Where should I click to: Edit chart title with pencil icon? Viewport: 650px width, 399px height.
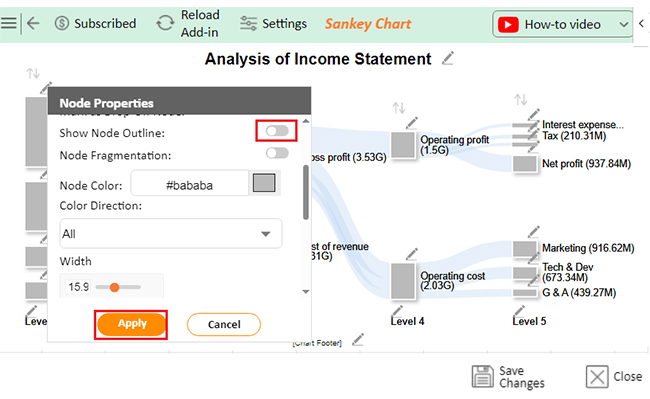point(448,58)
